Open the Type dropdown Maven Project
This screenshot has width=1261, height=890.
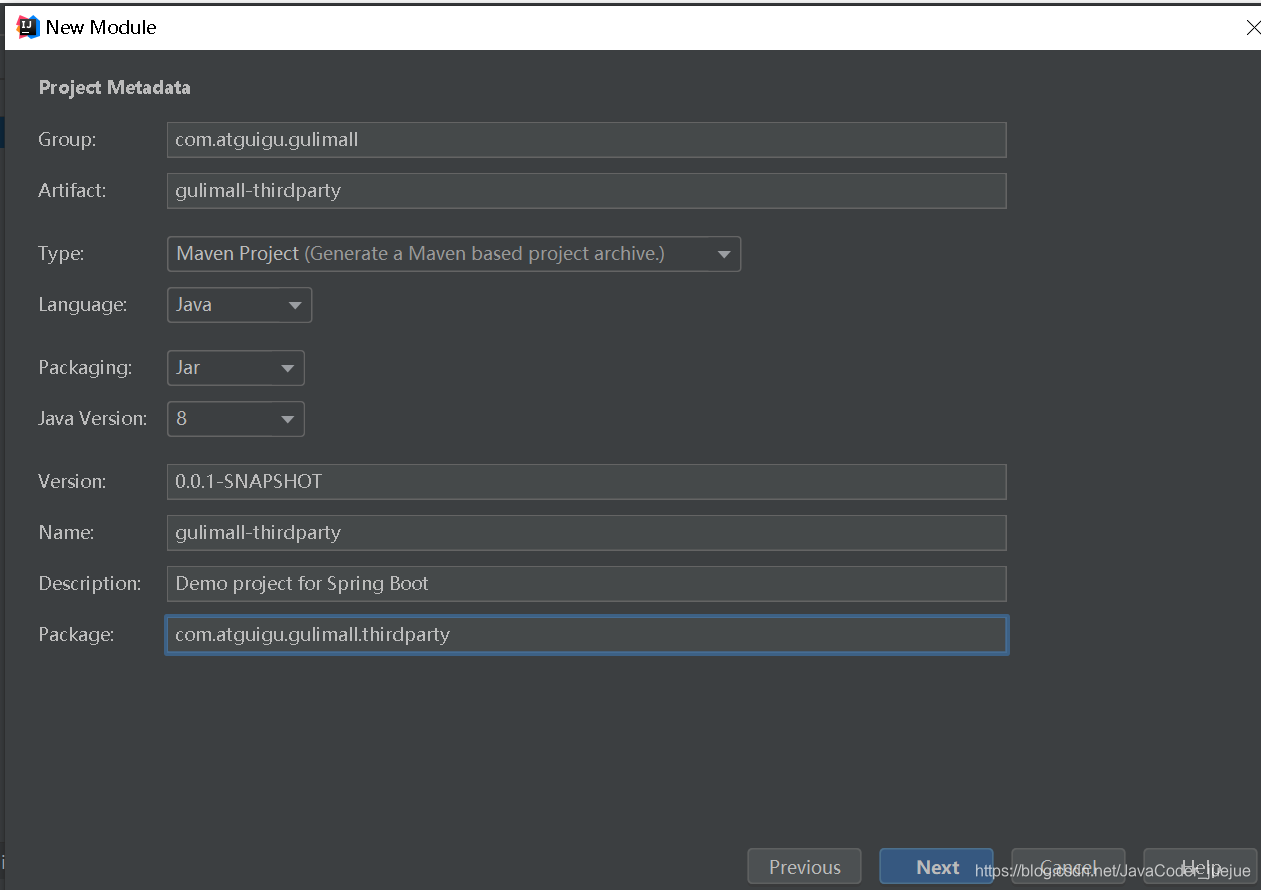click(454, 254)
